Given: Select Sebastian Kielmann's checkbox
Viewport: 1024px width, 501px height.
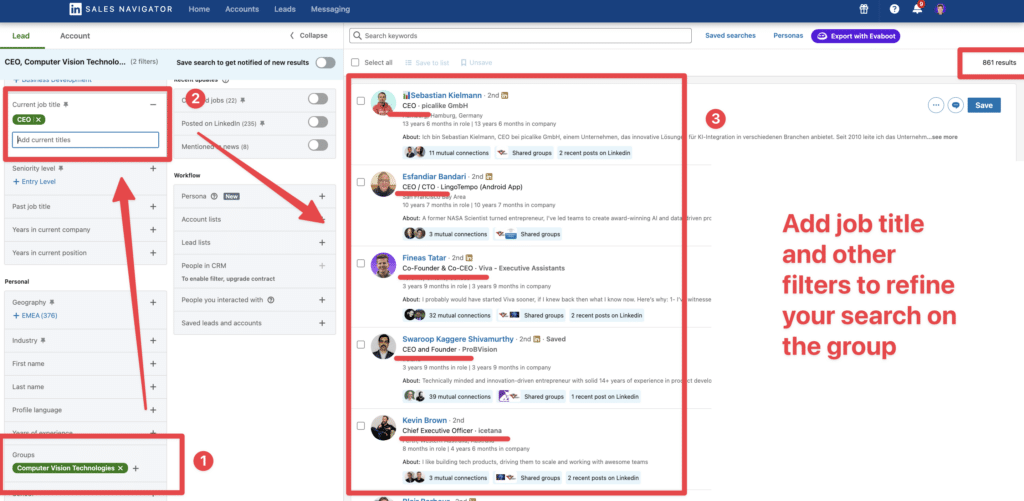Looking at the screenshot, I should [x=360, y=101].
